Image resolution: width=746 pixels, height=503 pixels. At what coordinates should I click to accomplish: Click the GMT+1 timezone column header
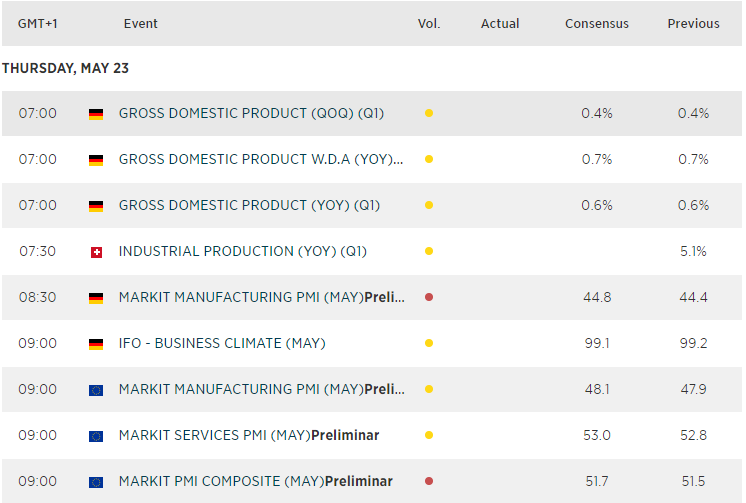click(38, 24)
